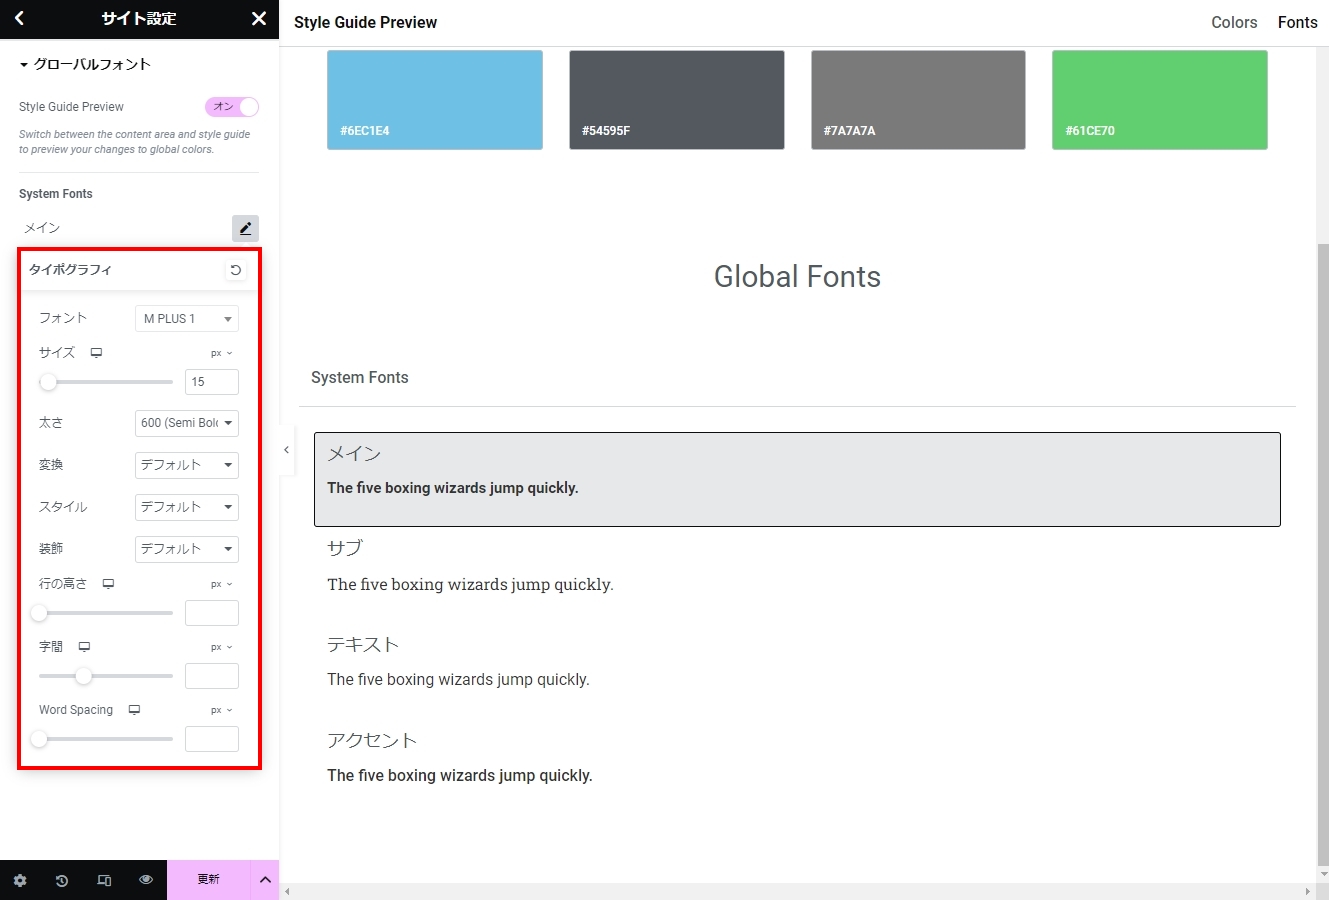Switch to the Colors tab
The width and height of the screenshot is (1329, 900).
tap(1234, 22)
